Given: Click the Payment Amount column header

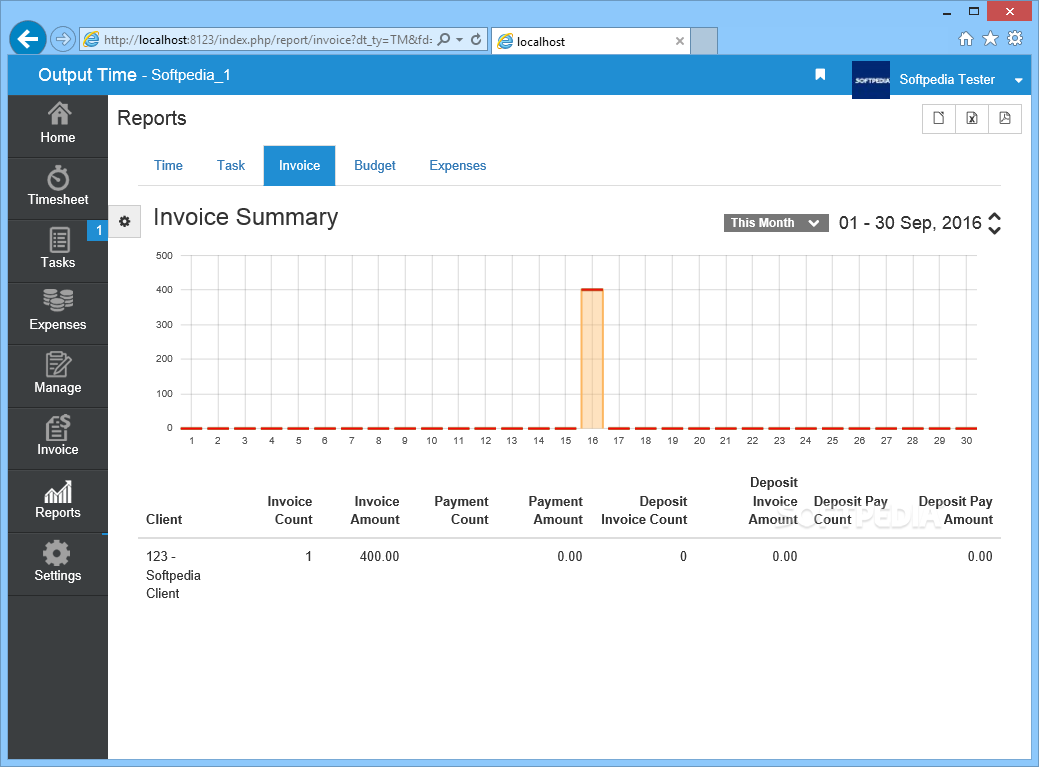Looking at the screenshot, I should pyautogui.click(x=555, y=511).
